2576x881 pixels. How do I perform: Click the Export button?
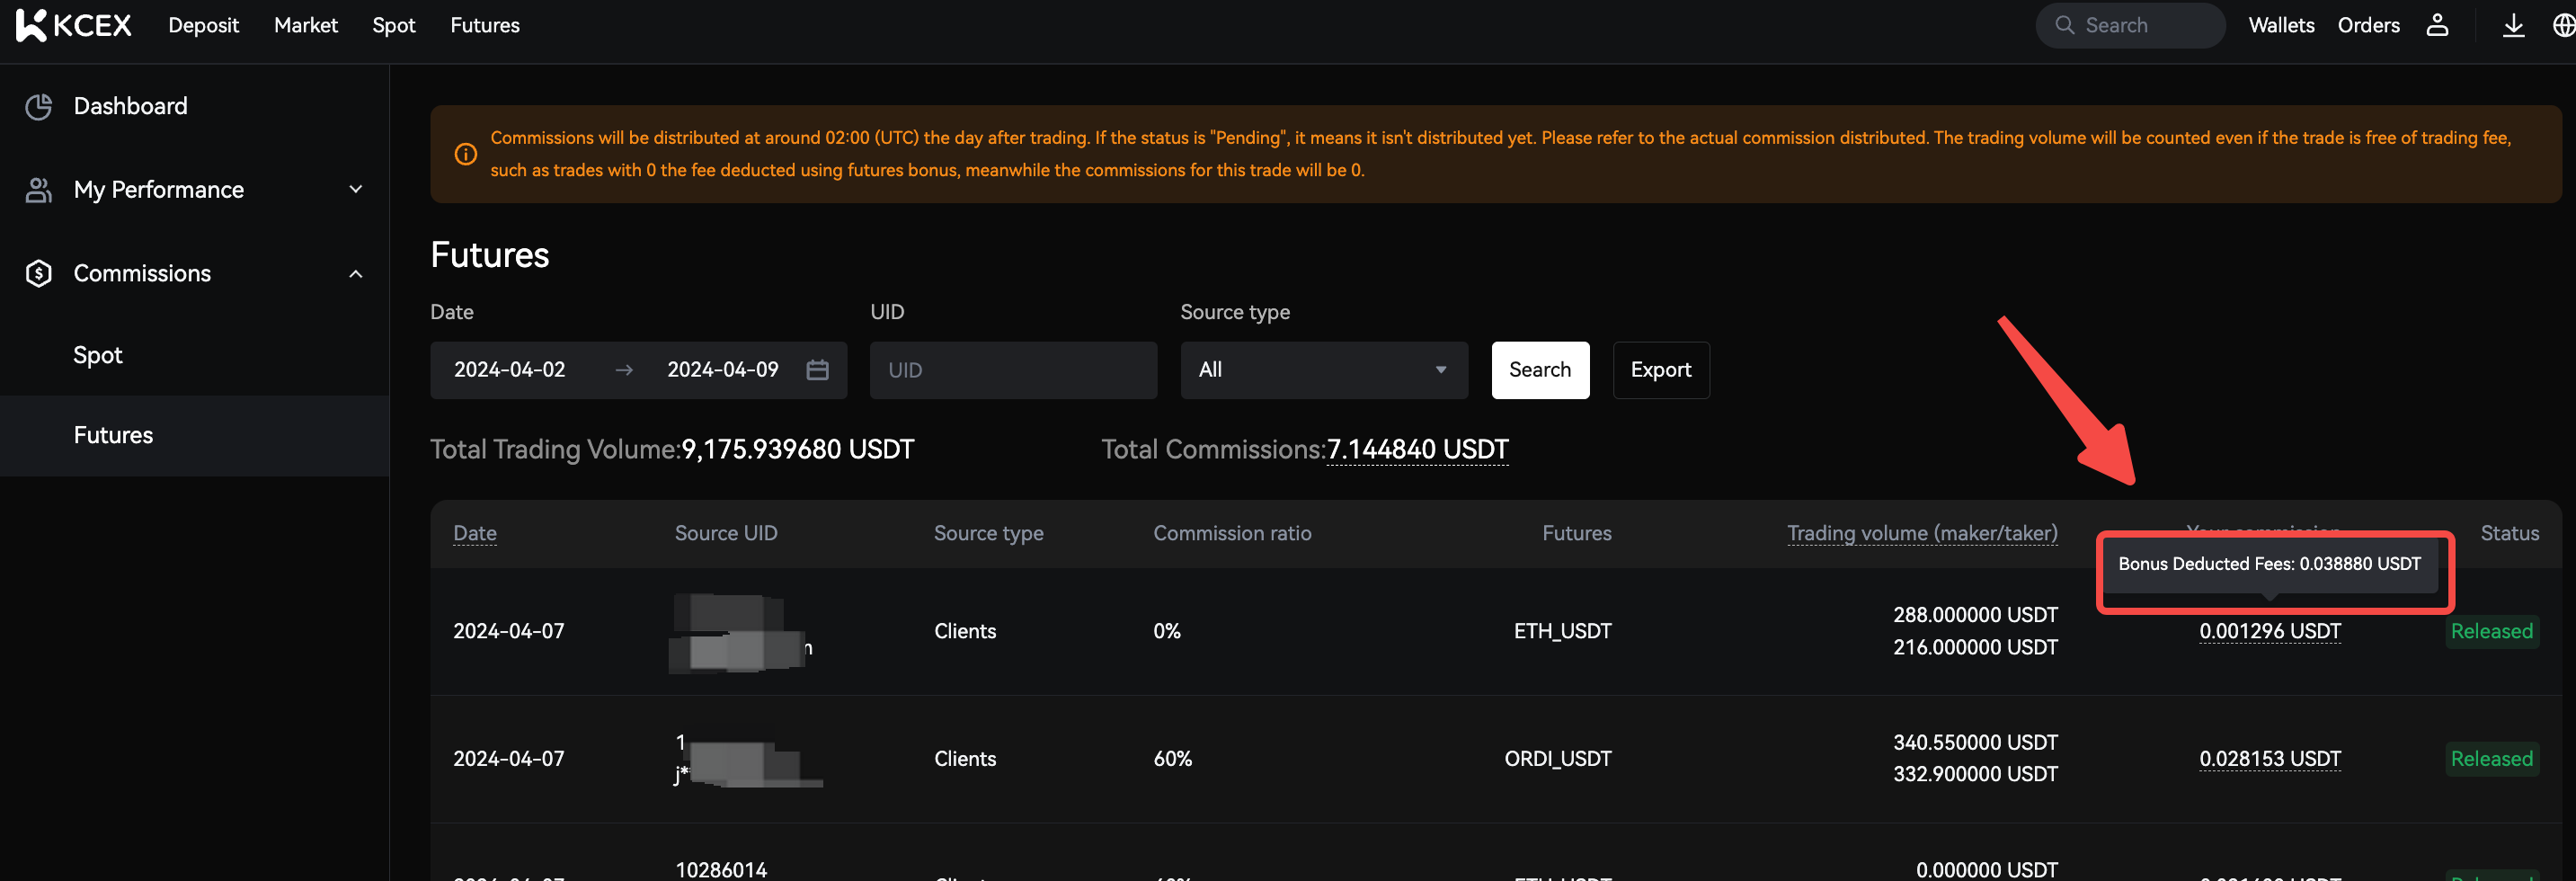[1660, 370]
